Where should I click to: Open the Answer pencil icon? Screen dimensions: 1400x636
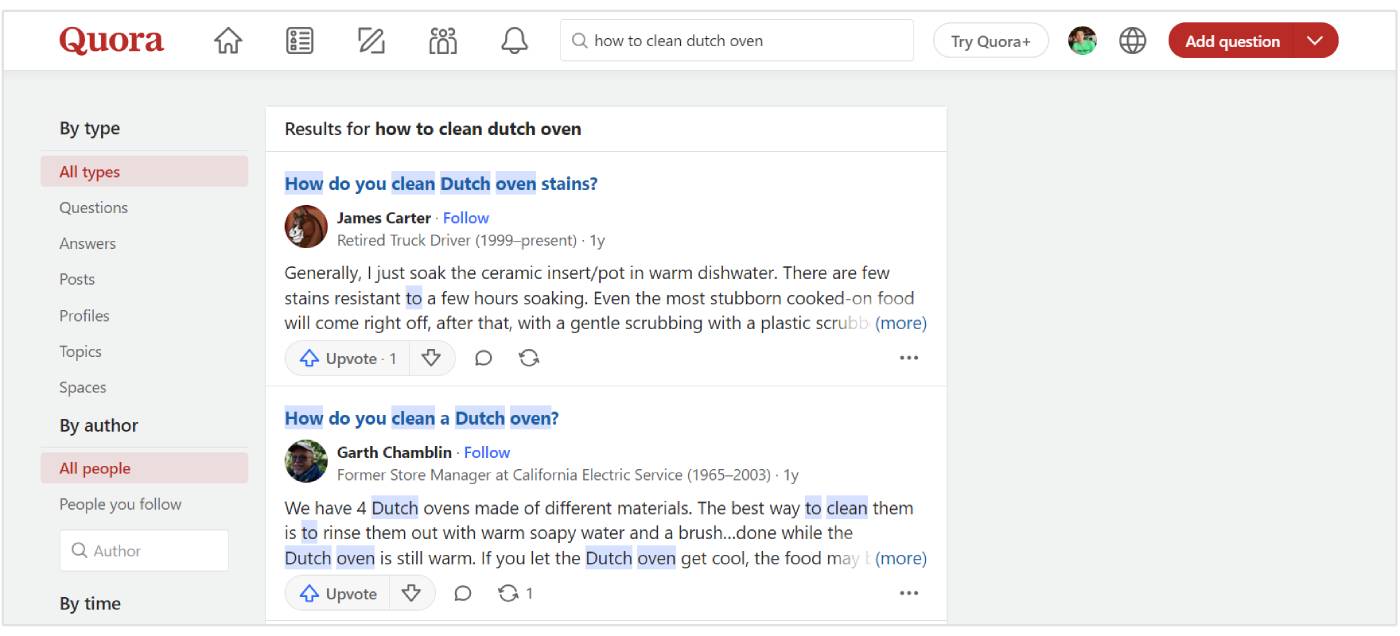371,41
